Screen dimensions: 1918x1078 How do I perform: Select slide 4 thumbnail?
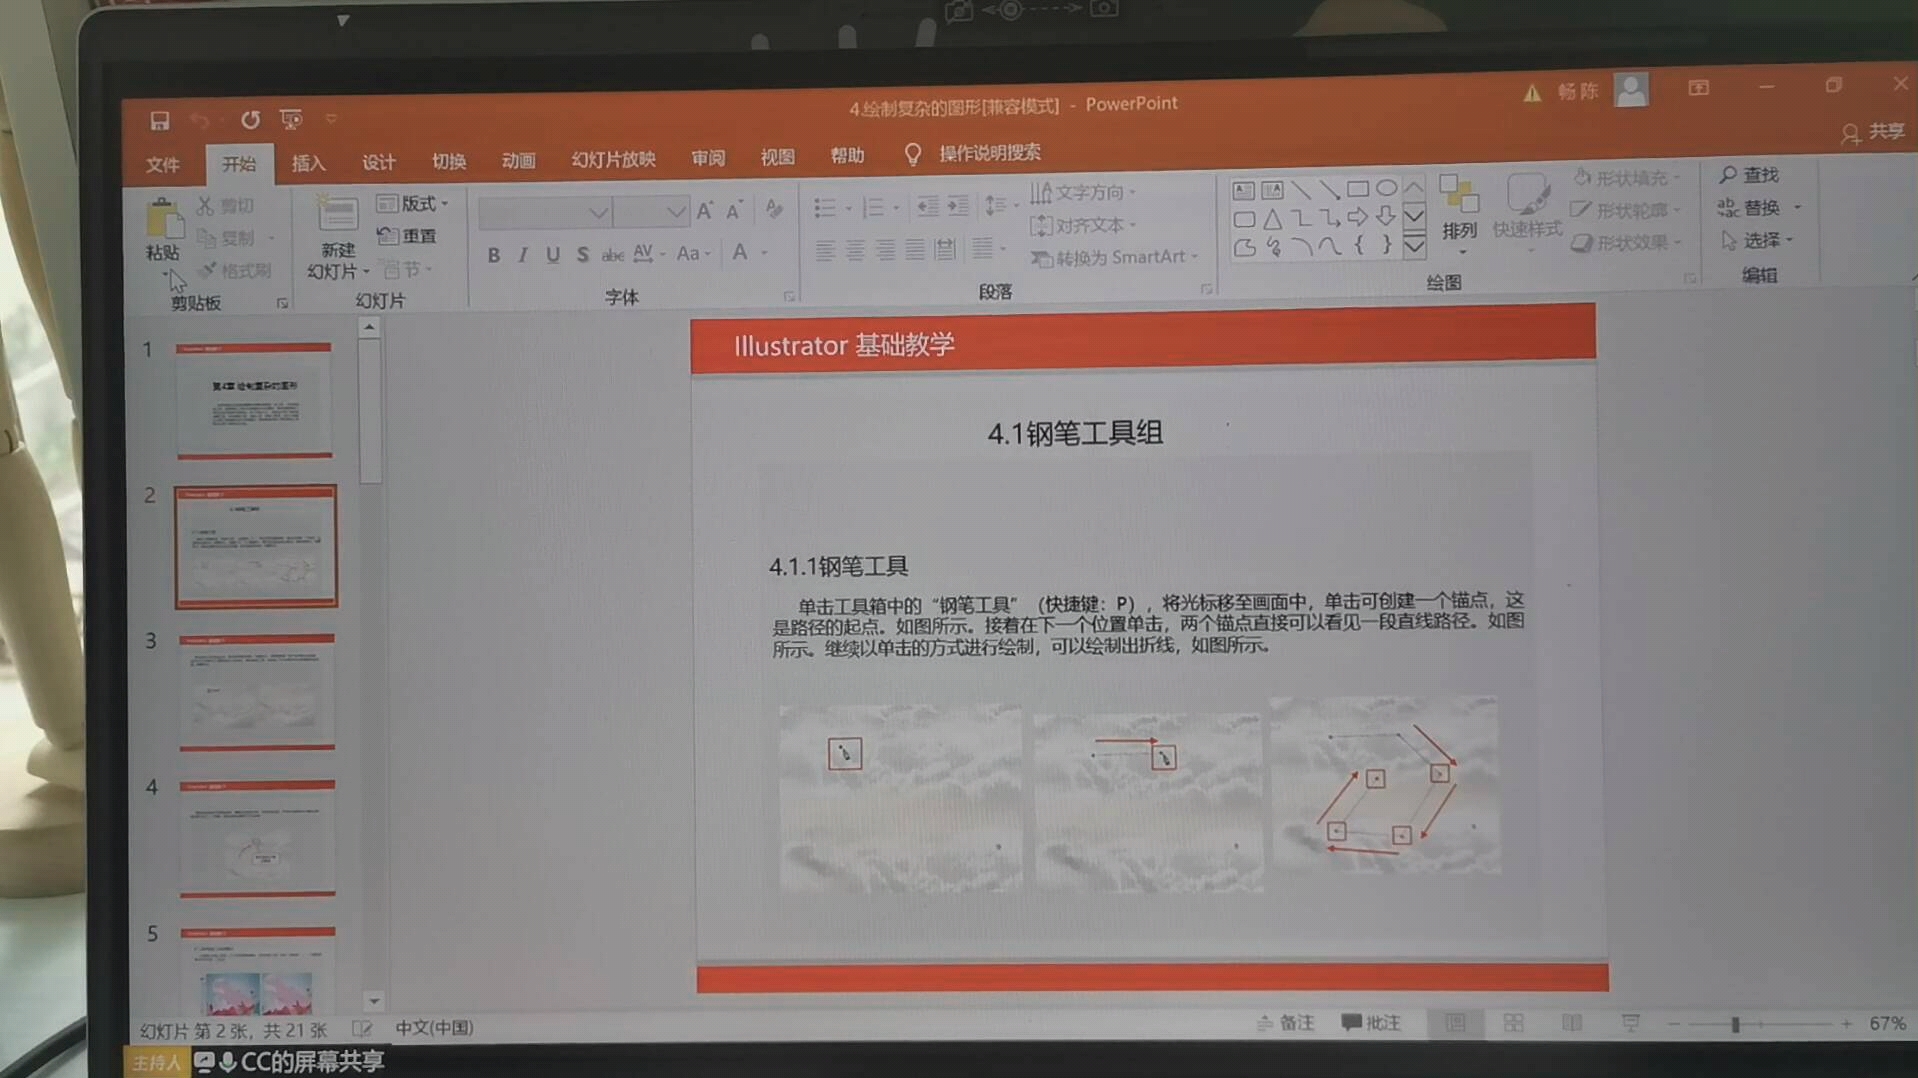[257, 838]
